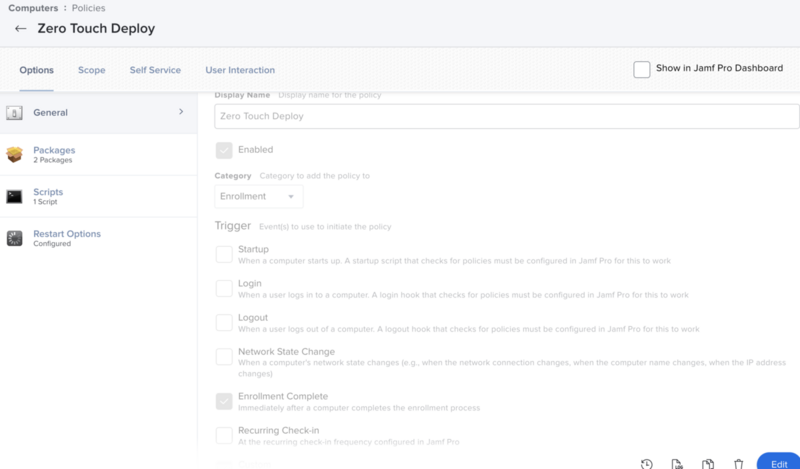Click the Packages box icon

pyautogui.click(x=14, y=154)
